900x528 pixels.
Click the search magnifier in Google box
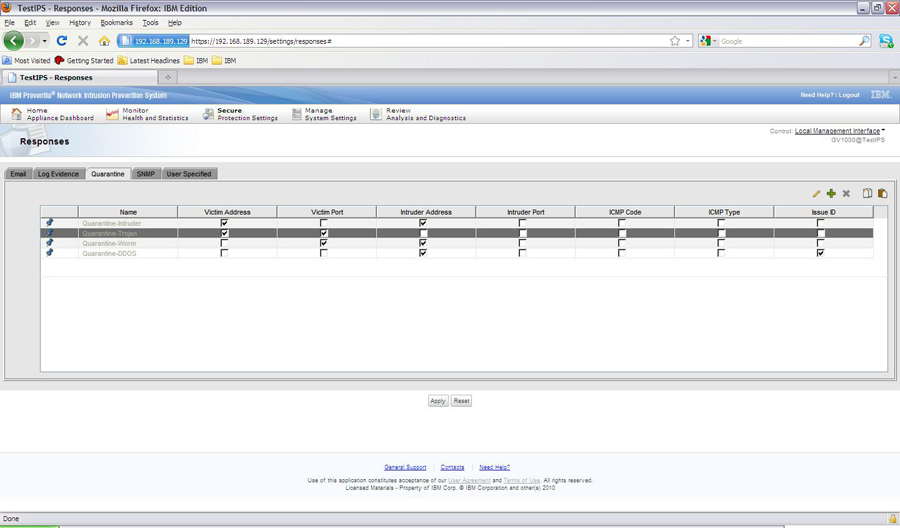coord(864,41)
